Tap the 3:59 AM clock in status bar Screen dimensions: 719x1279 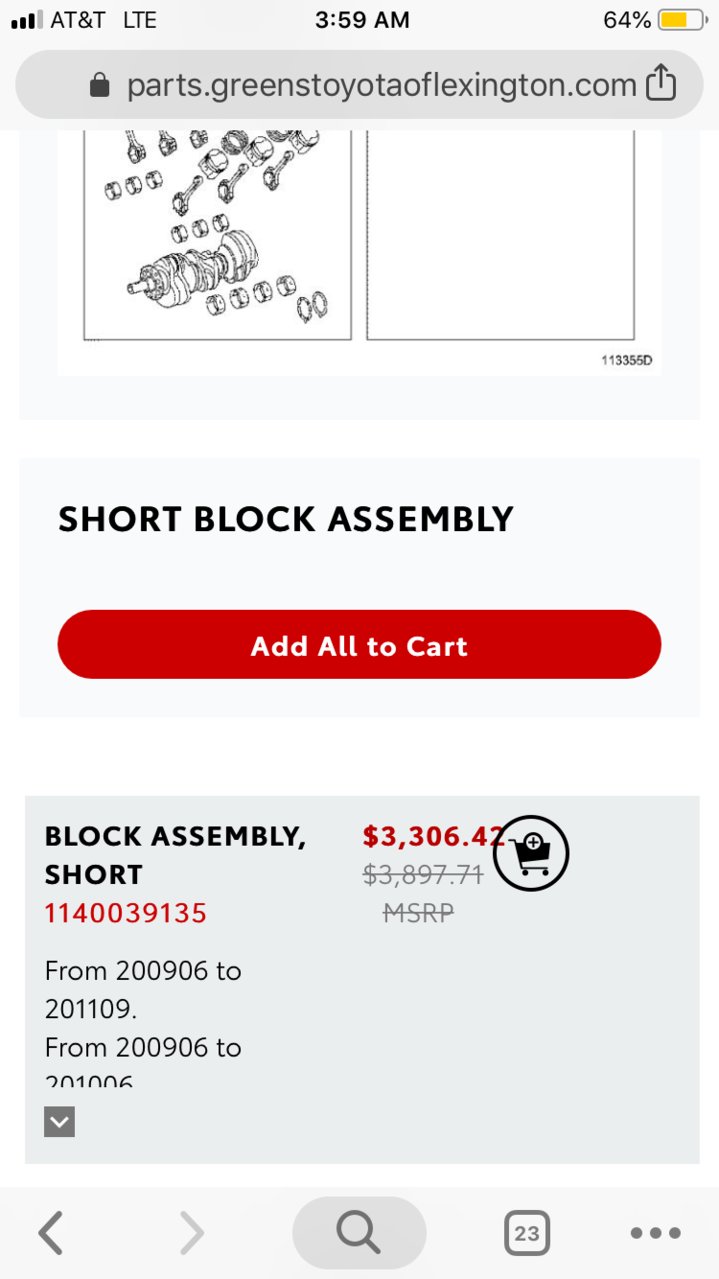[362, 20]
